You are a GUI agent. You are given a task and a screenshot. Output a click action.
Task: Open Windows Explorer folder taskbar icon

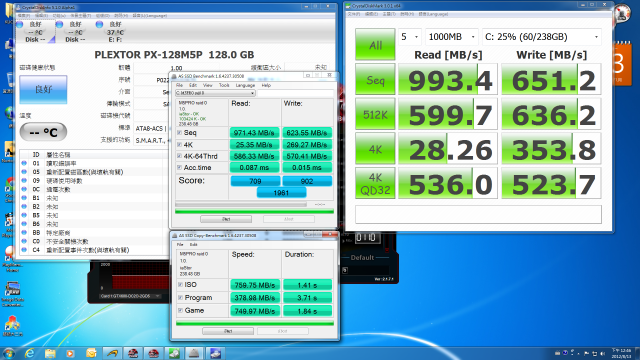pos(50,353)
